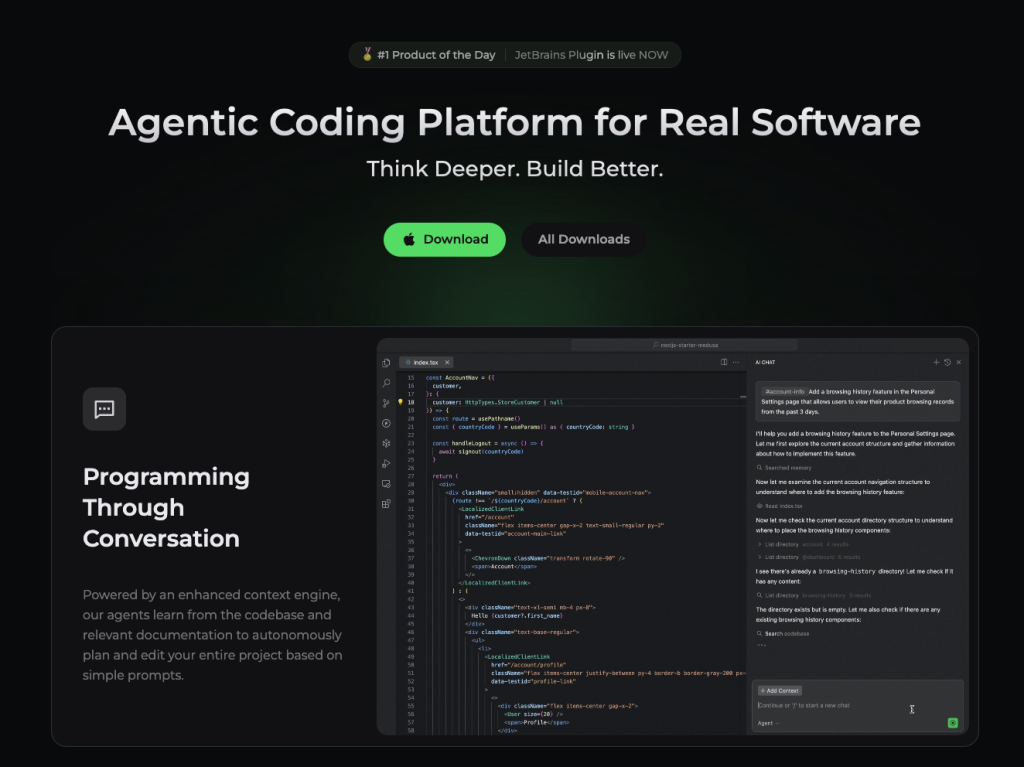Open the All Downloads button

click(x=583, y=239)
